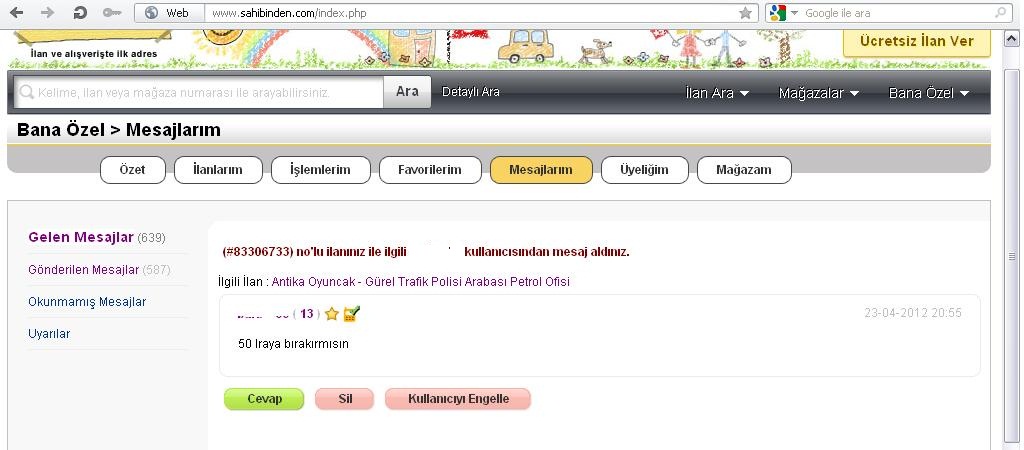Screen dimensions: 1024x450
Task: Expand the Bana Özel menu
Action: point(929,93)
